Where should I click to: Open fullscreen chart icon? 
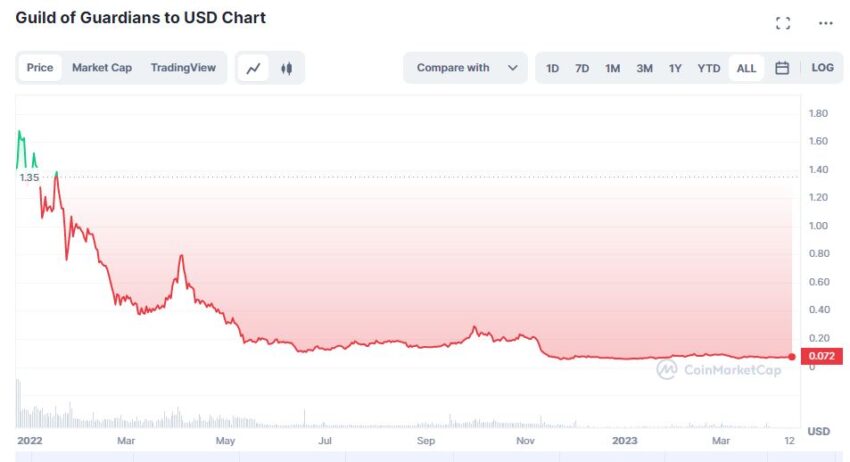coord(783,23)
